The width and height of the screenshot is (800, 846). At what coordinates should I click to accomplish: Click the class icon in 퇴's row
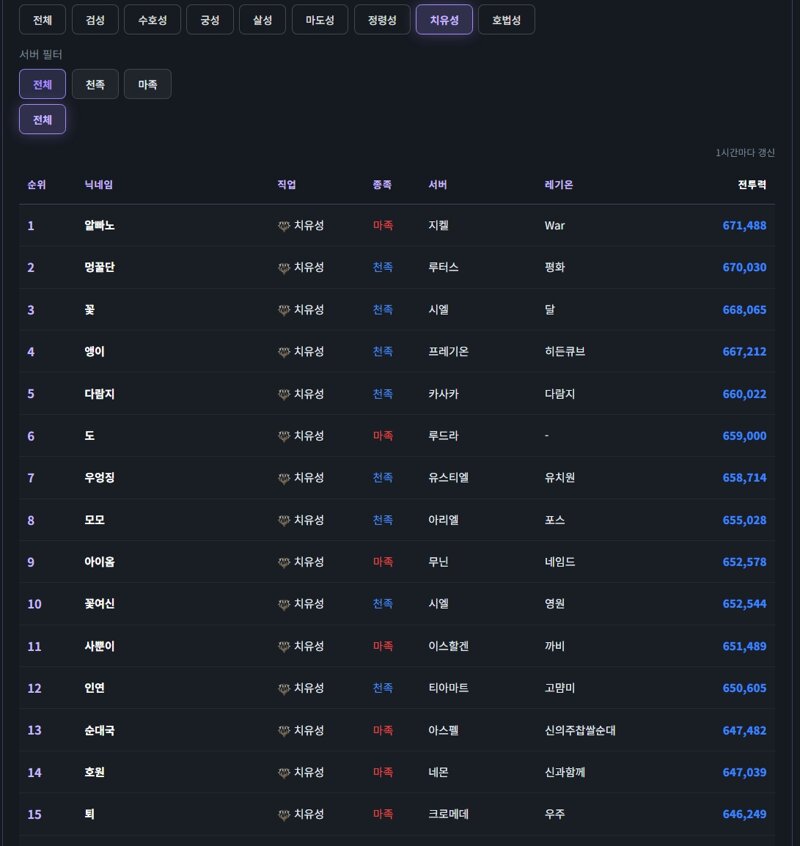tap(284, 815)
